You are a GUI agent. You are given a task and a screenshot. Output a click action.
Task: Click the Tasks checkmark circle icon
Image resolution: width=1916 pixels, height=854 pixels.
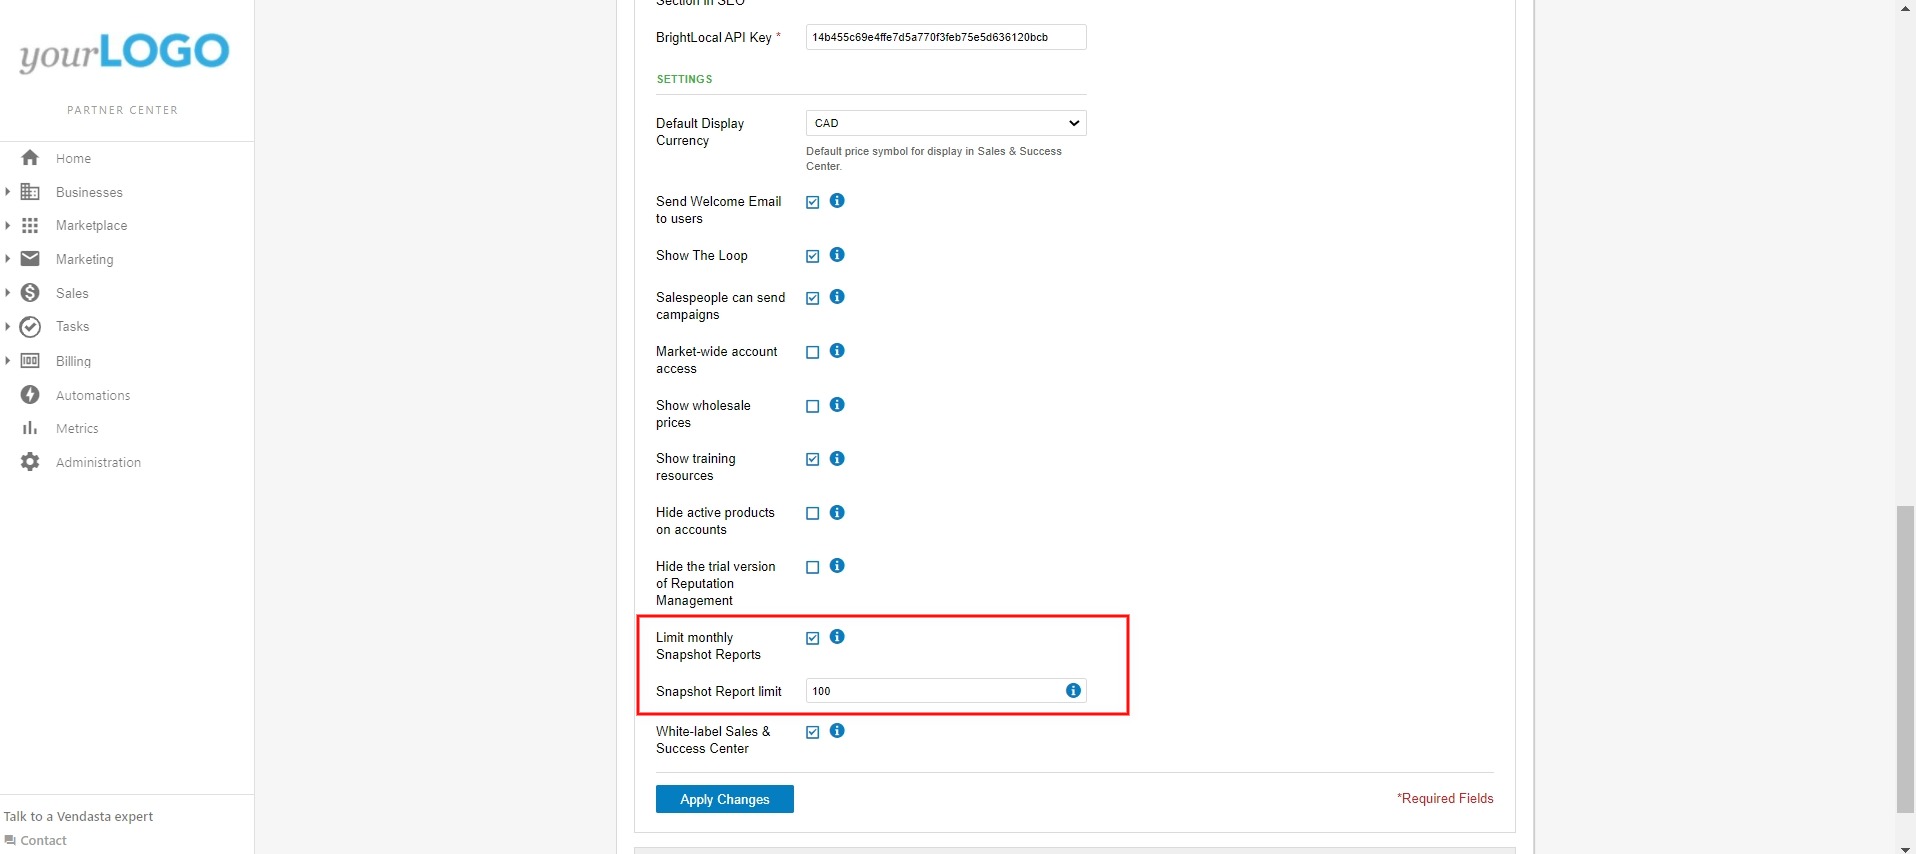click(x=30, y=327)
